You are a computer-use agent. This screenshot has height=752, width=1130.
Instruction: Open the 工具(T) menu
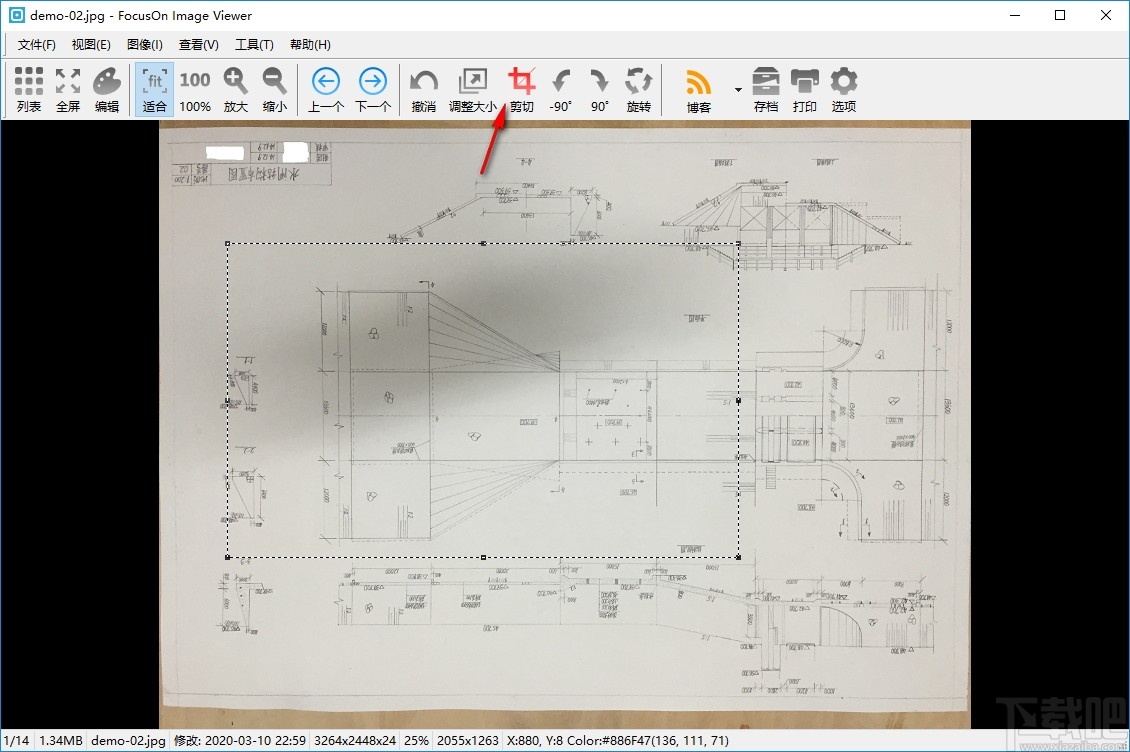coord(254,44)
